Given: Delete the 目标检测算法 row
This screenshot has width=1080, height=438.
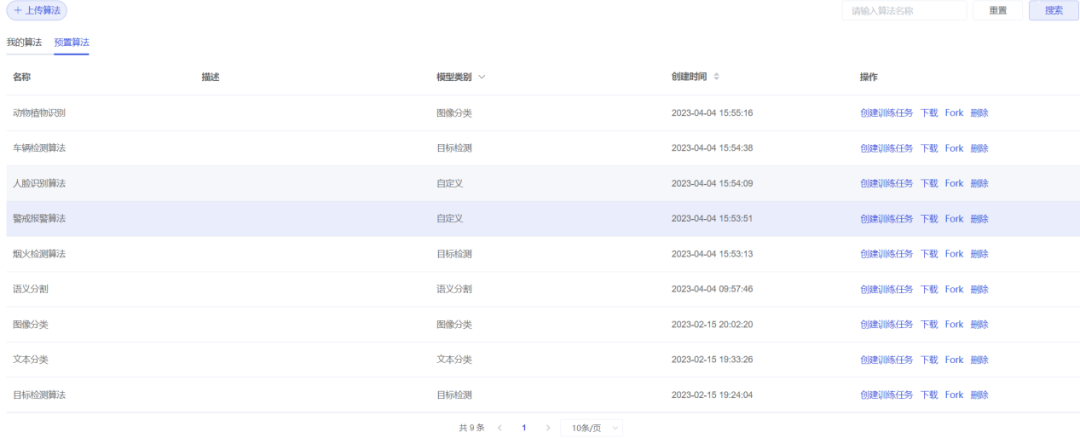Looking at the screenshot, I should tap(979, 395).
